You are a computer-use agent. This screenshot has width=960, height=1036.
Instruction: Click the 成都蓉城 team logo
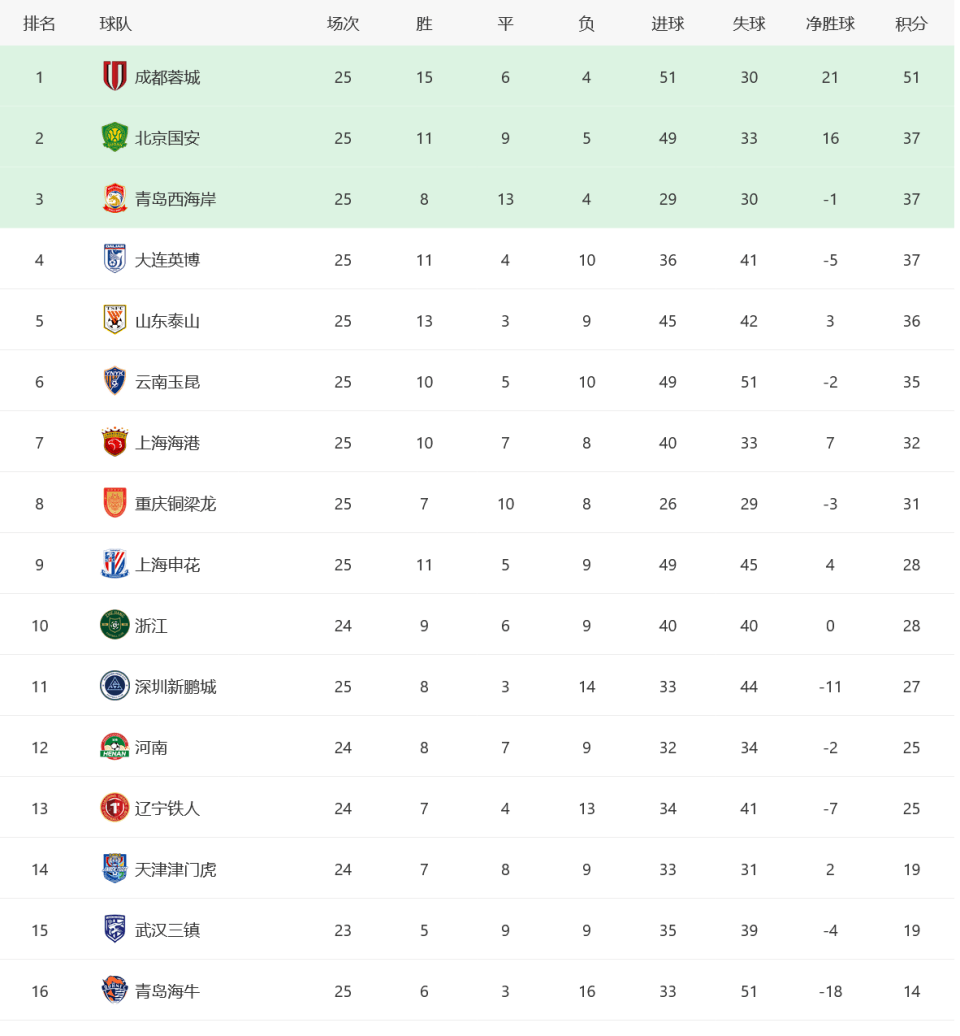115,77
